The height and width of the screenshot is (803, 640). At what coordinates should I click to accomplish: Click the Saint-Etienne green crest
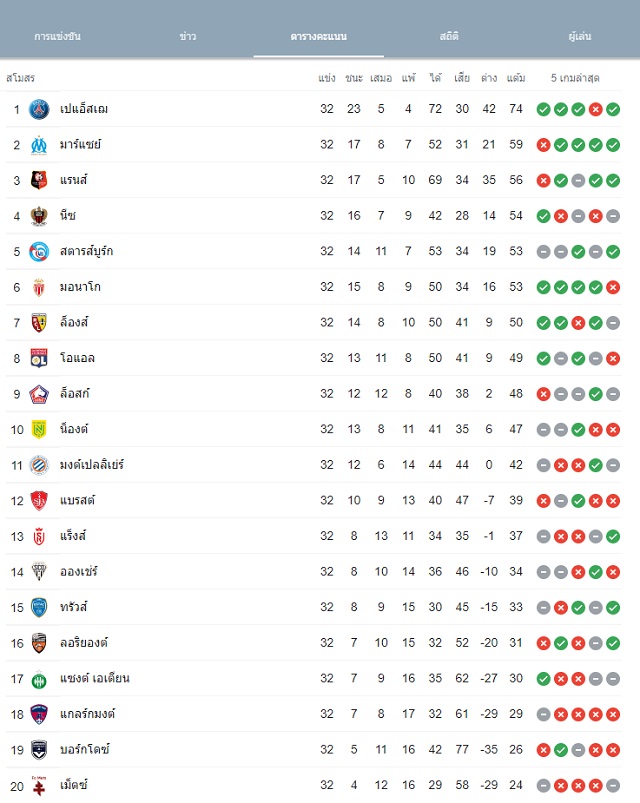tap(39, 679)
